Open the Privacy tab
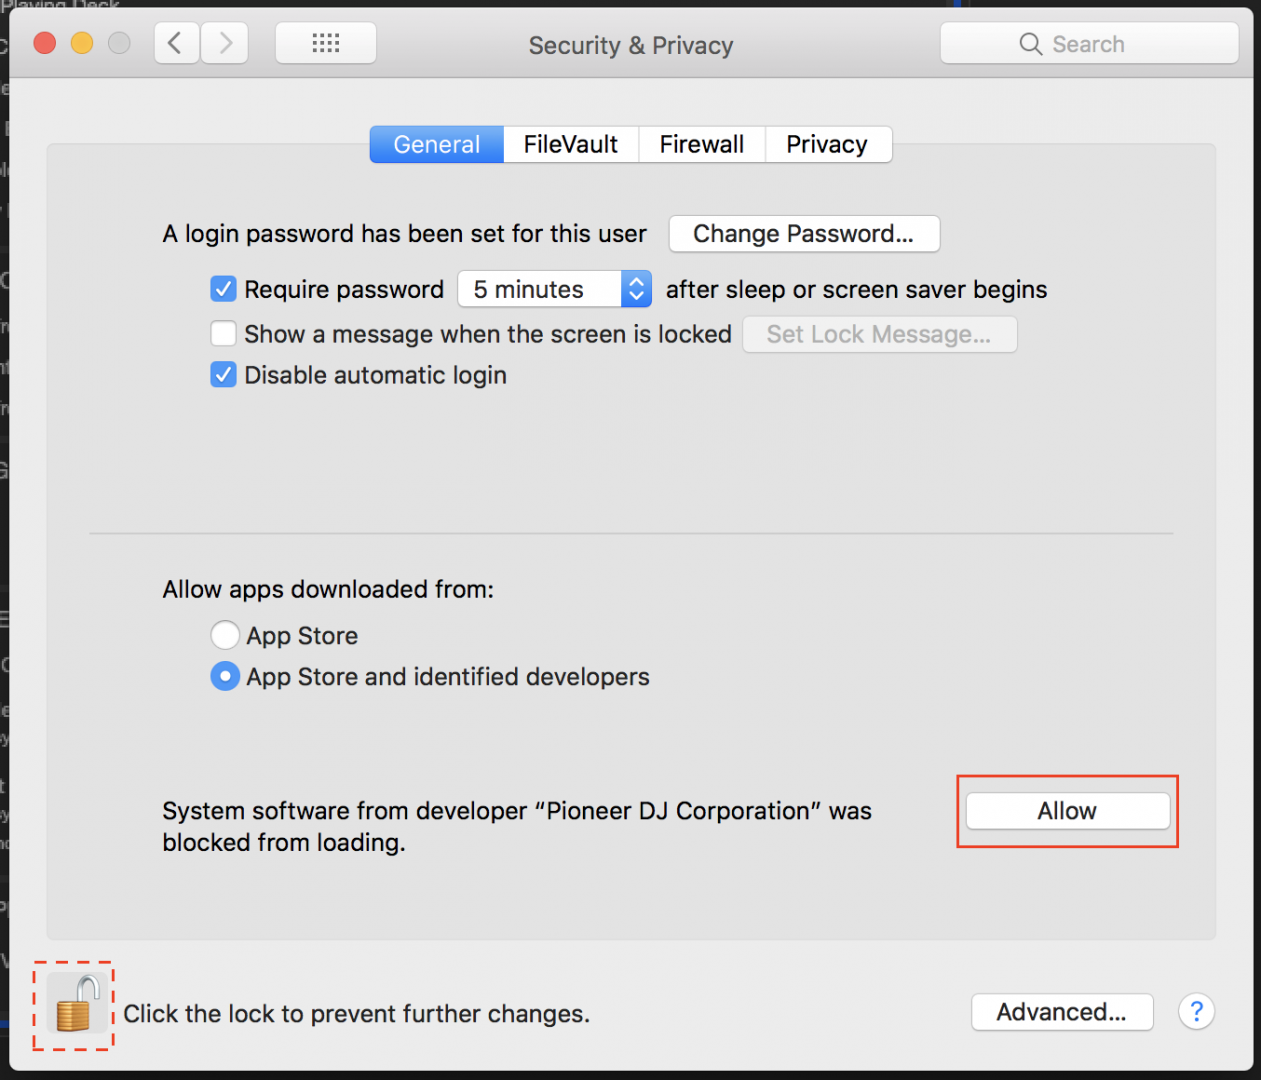Viewport: 1261px width, 1080px height. [x=827, y=144]
